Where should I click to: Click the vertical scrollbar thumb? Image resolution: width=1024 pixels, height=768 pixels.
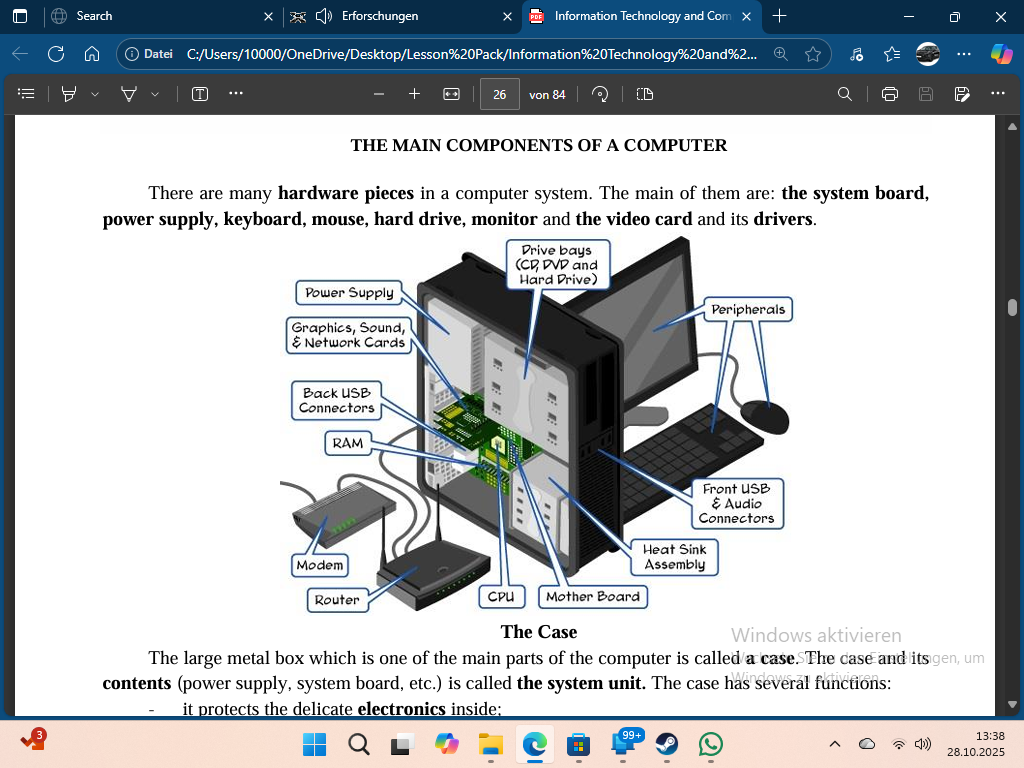1012,307
